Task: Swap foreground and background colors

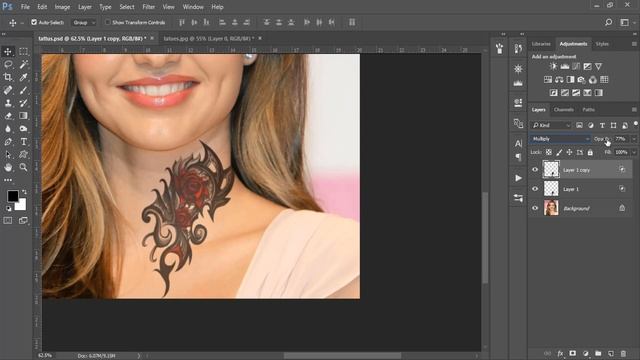Action: tap(24, 192)
